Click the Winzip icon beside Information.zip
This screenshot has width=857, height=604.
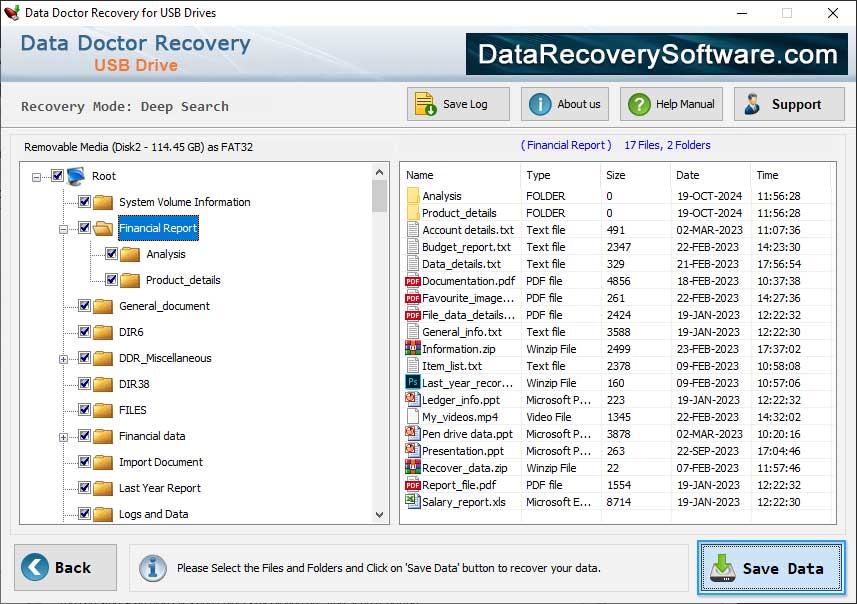tap(414, 349)
